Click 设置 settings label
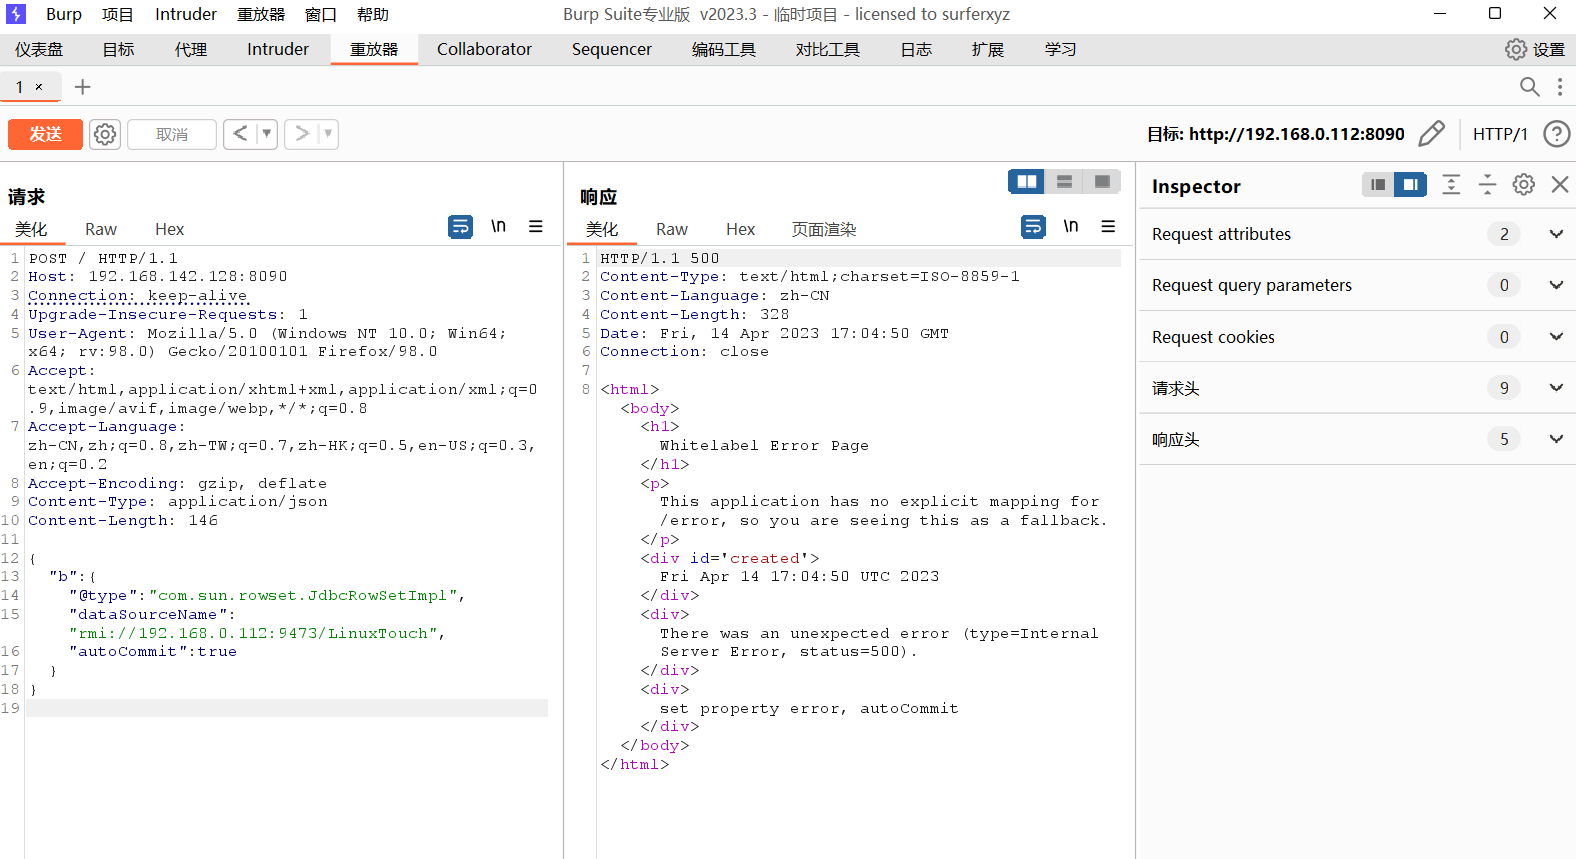 point(1548,49)
